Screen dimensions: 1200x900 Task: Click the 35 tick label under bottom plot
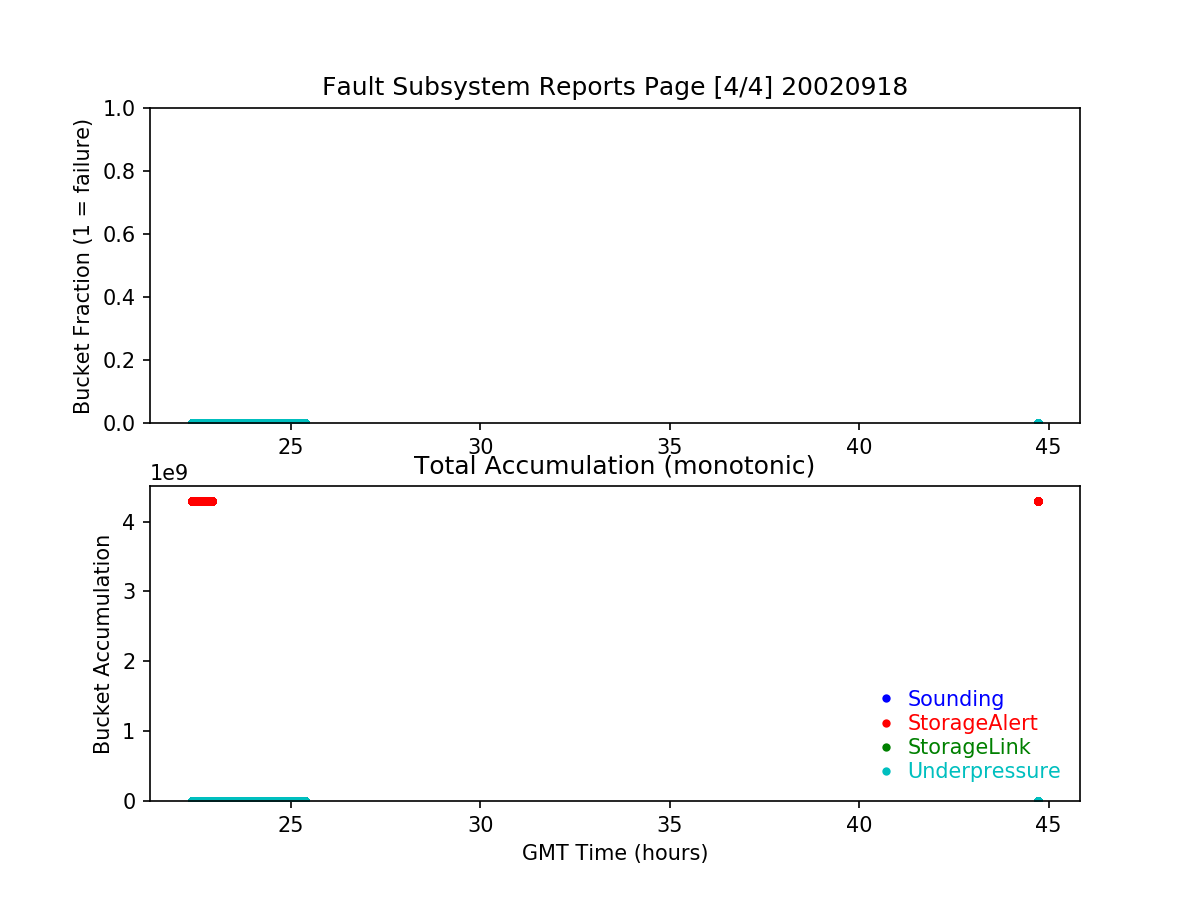click(x=669, y=826)
